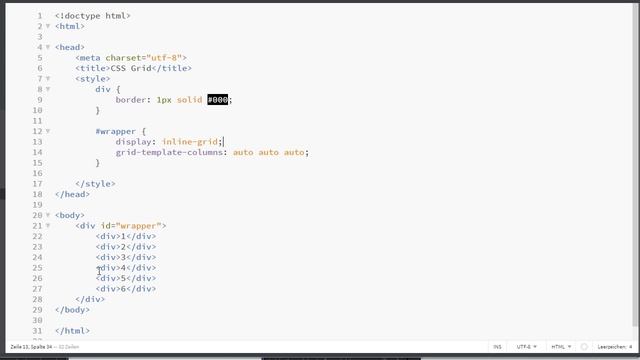Click the #wrapper selector on line 12
Image resolution: width=640 pixels, height=360 pixels.
tap(116, 131)
